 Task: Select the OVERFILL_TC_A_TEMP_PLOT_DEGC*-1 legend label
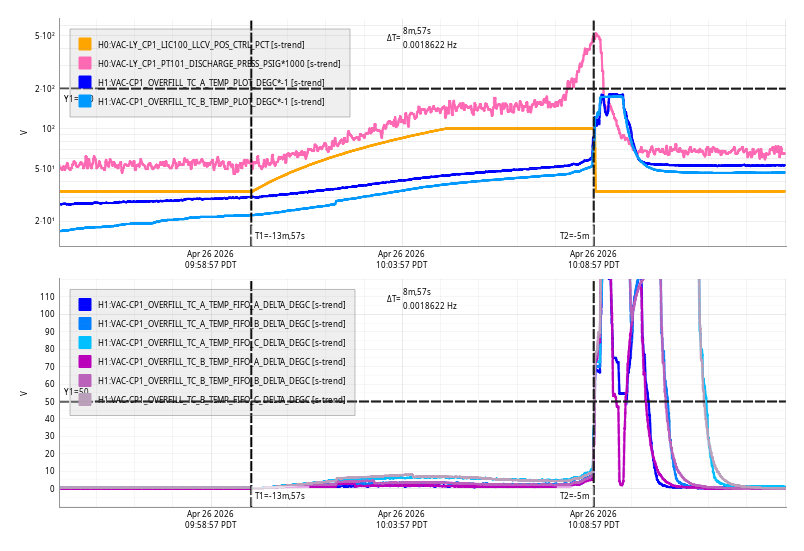click(x=211, y=83)
